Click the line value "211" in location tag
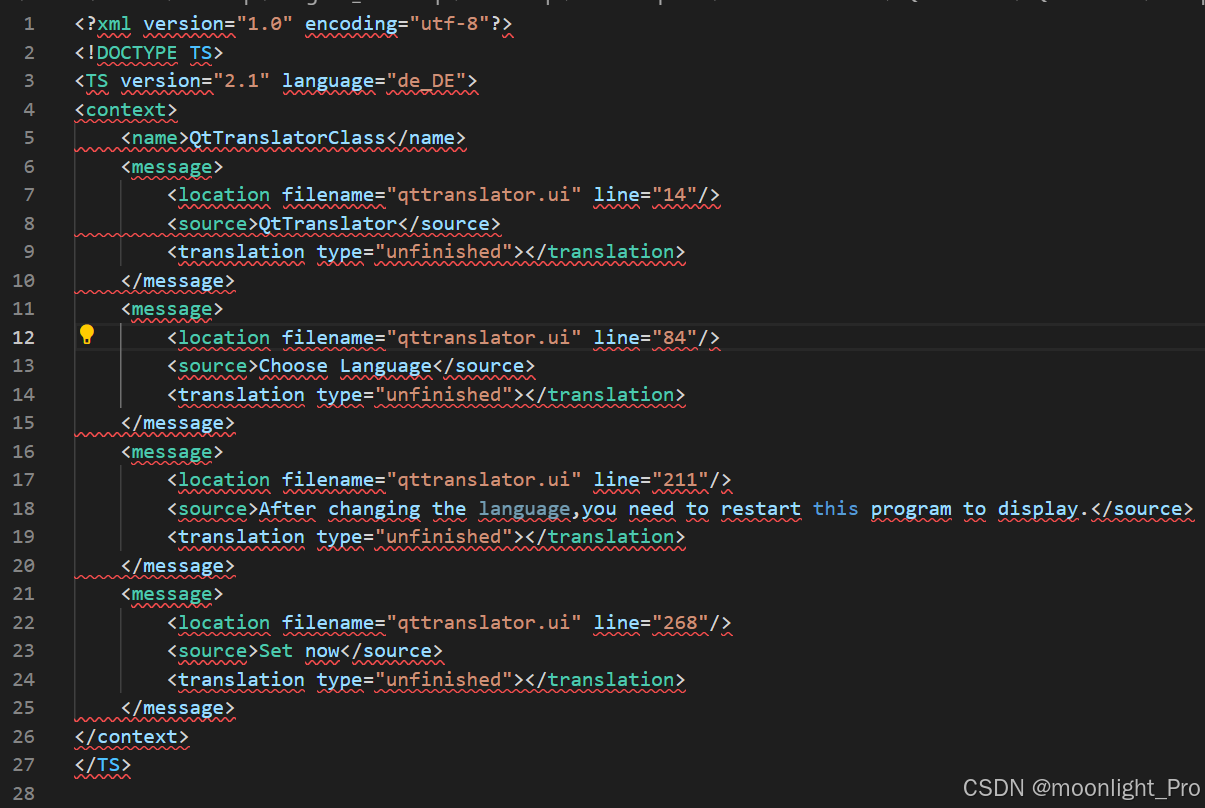1205x808 pixels. point(681,479)
